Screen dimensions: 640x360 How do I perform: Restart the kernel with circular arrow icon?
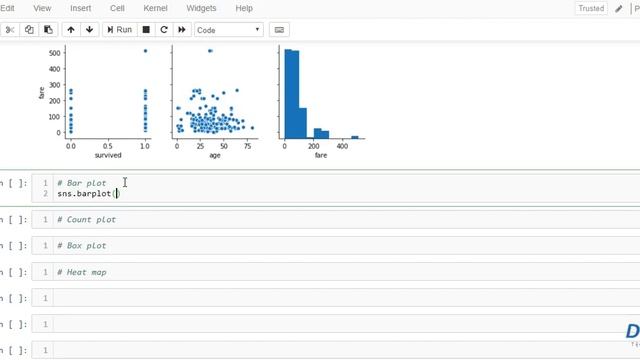[164, 30]
